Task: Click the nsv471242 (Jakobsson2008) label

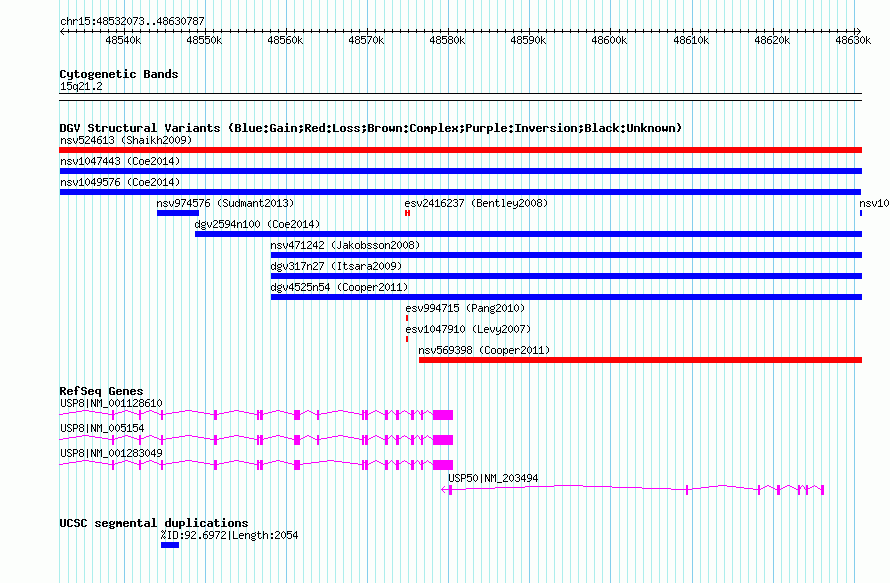Action: 345,245
